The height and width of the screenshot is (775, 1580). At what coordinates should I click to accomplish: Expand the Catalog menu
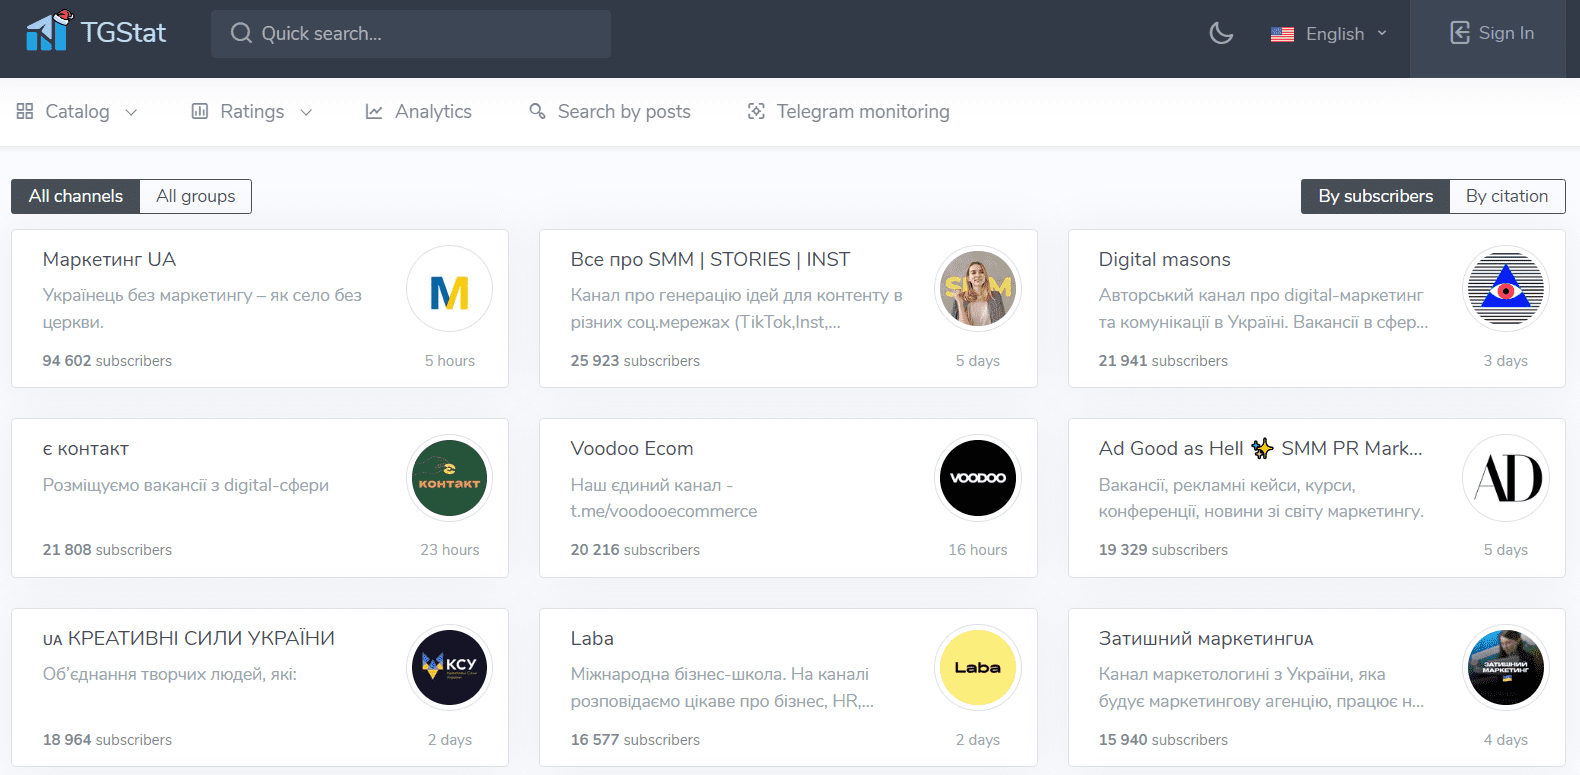click(x=77, y=112)
